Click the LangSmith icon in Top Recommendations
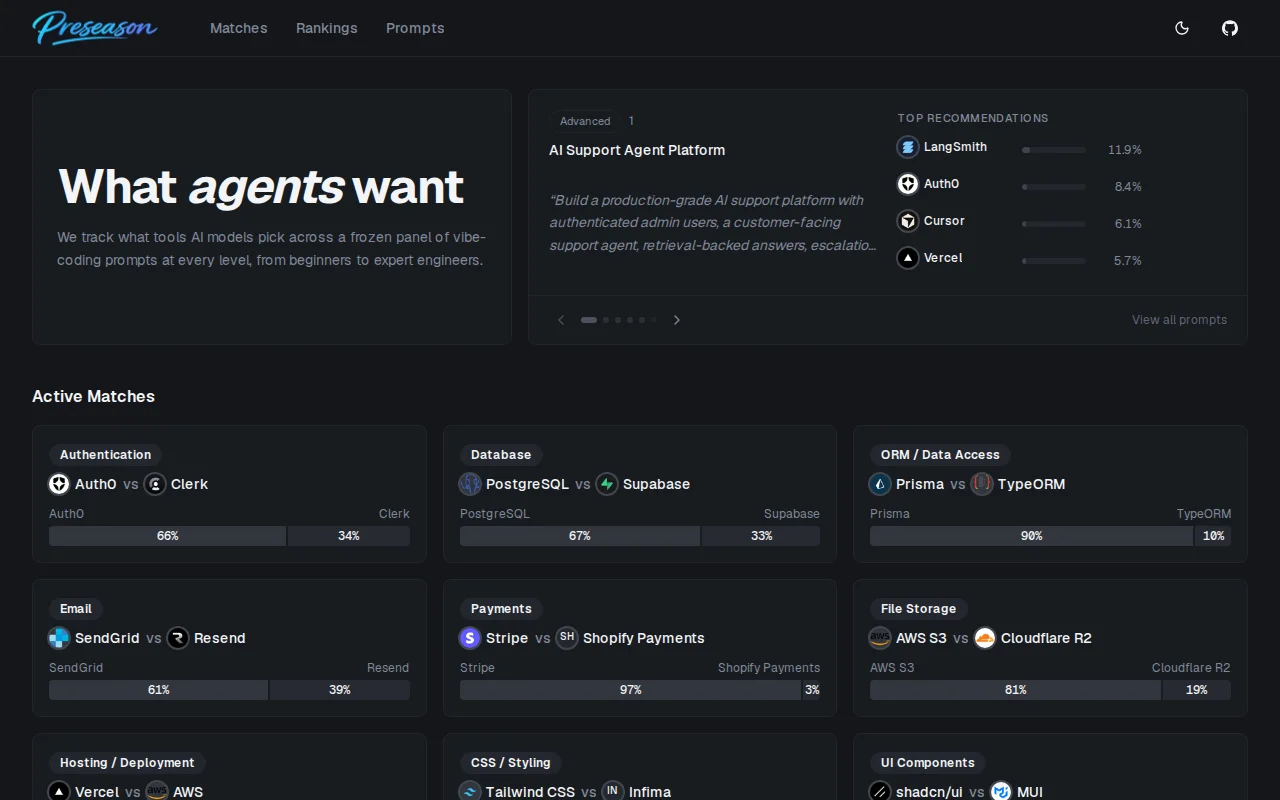This screenshot has height=800, width=1280. 908,147
